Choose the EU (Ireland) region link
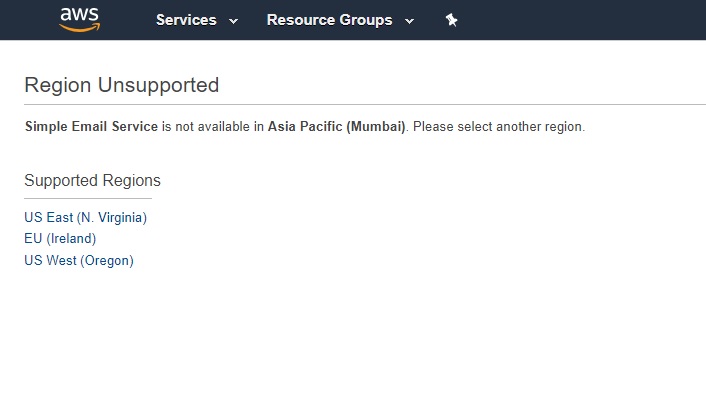This screenshot has height=412, width=706. click(x=60, y=239)
